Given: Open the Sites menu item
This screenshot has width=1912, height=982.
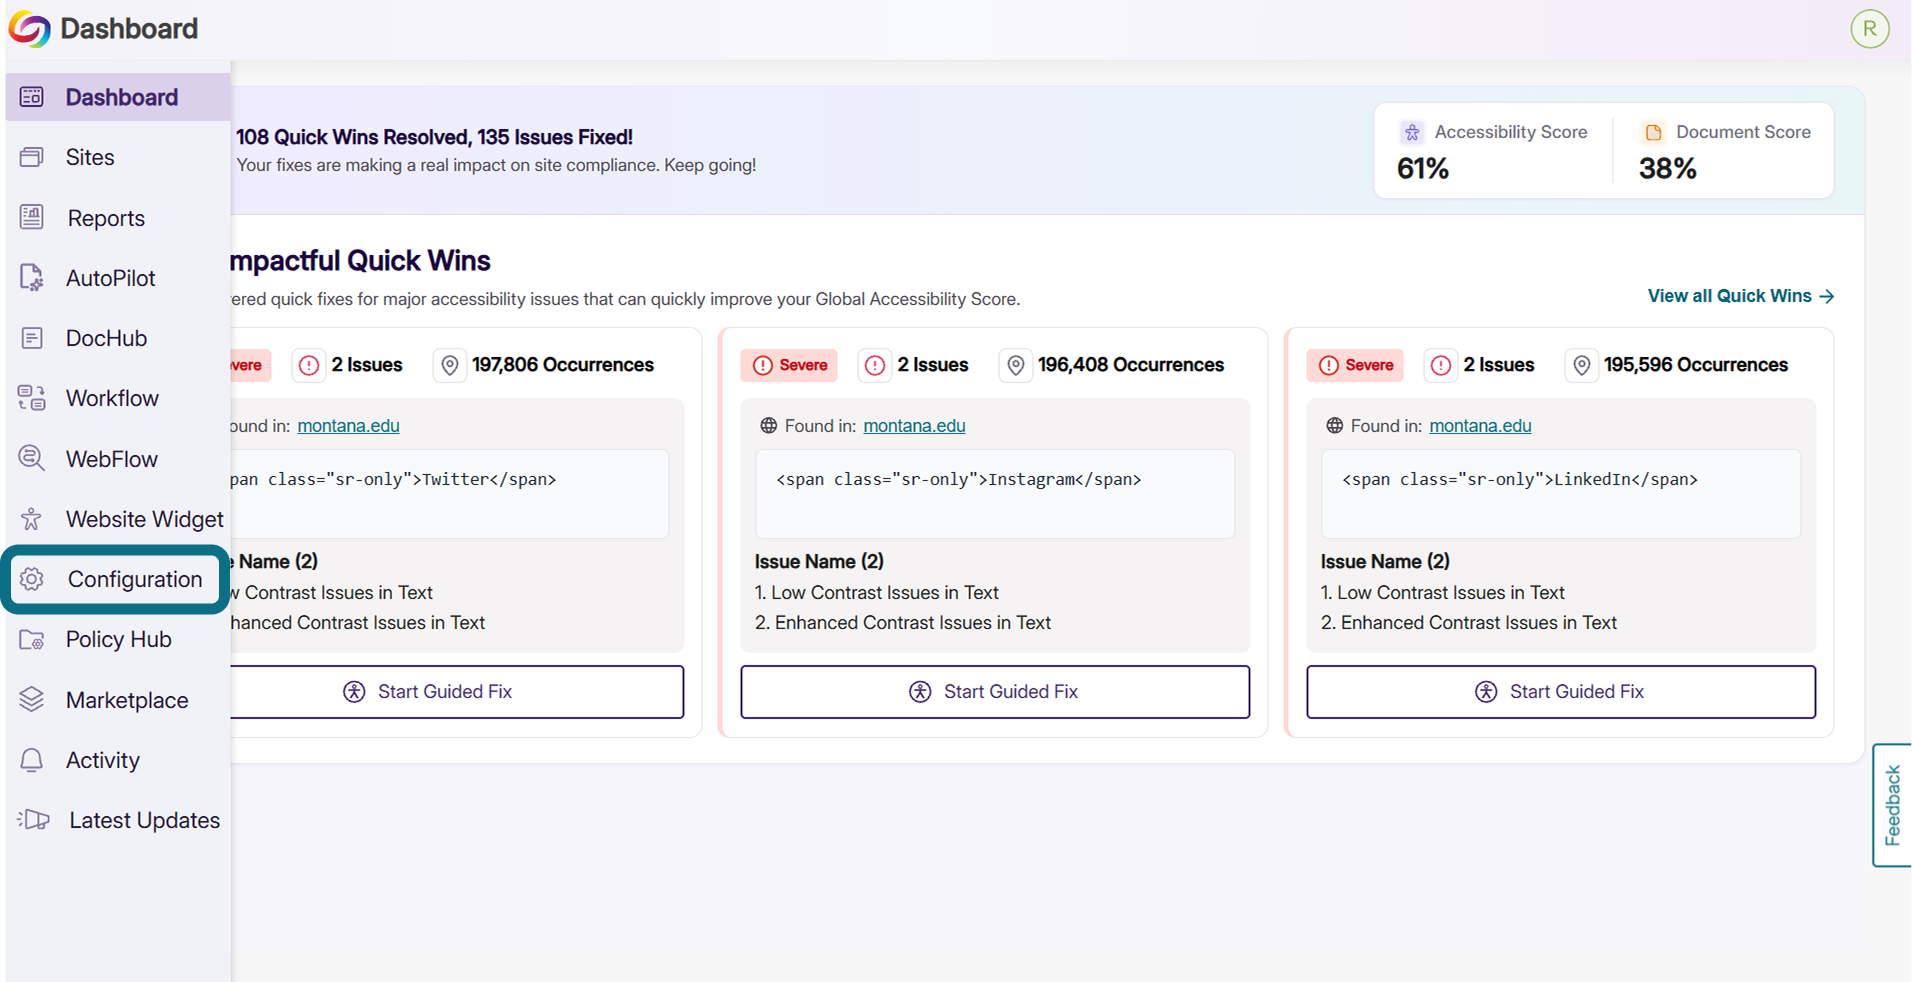Looking at the screenshot, I should [118, 157].
